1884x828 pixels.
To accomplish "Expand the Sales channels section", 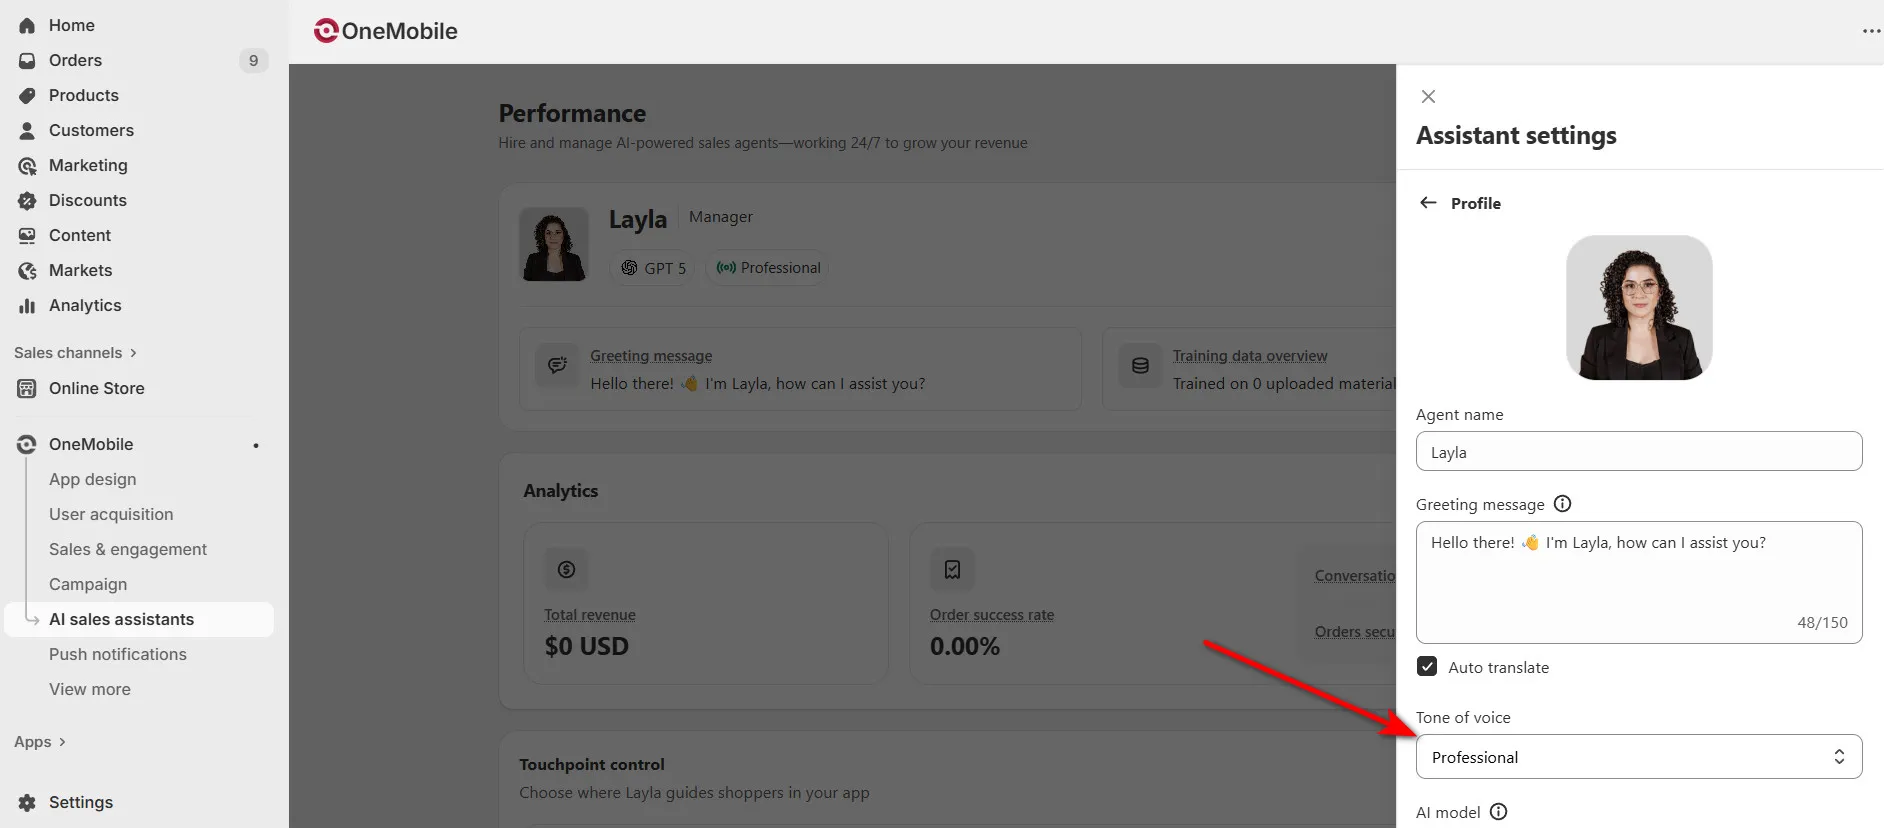I will [75, 353].
